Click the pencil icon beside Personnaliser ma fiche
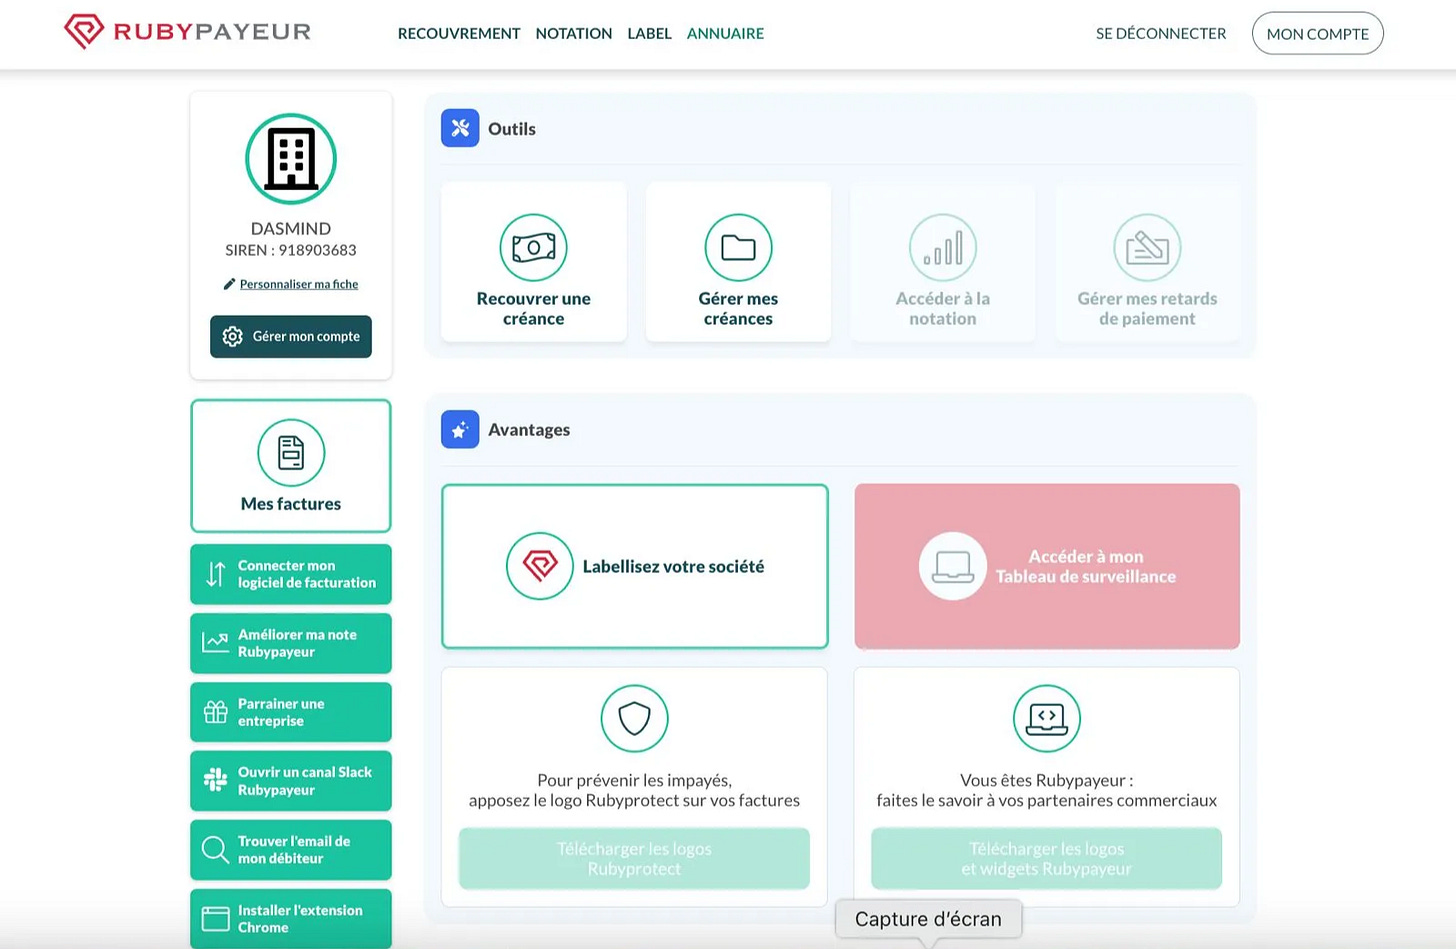The width and height of the screenshot is (1456, 949). coord(229,284)
